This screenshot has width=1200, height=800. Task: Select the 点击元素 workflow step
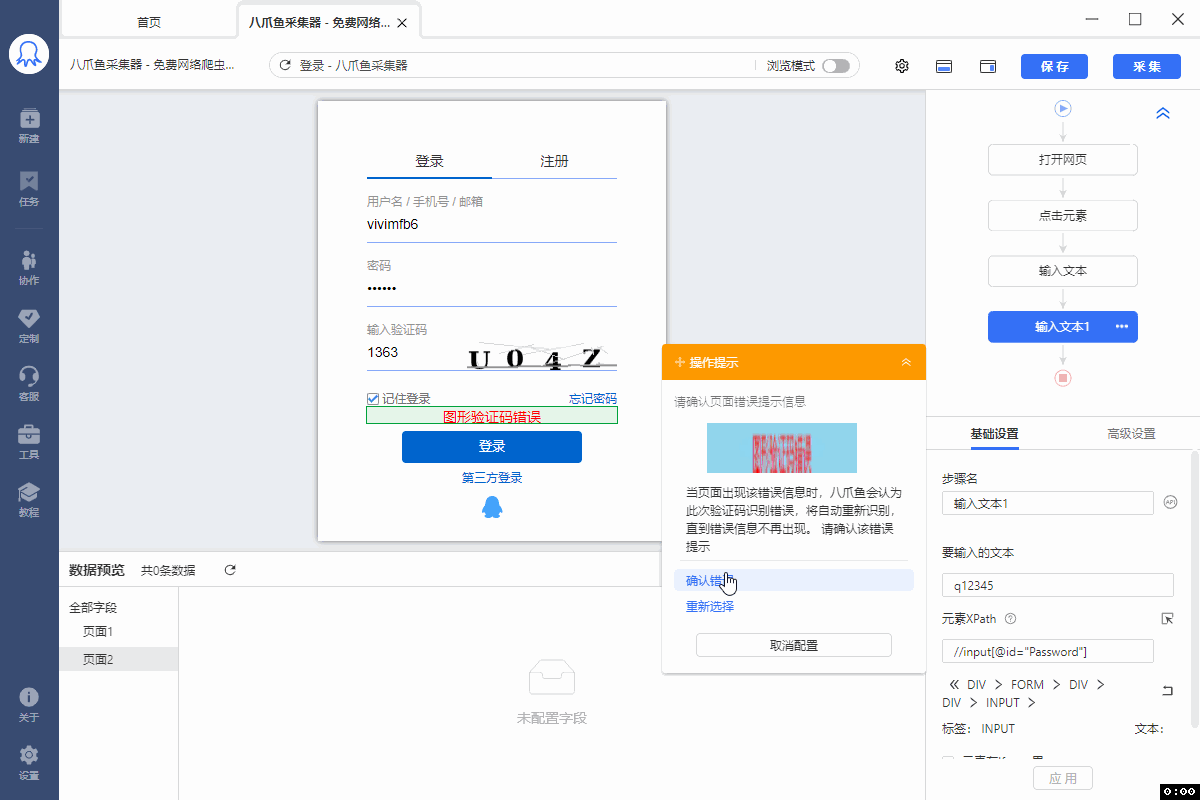point(1063,215)
